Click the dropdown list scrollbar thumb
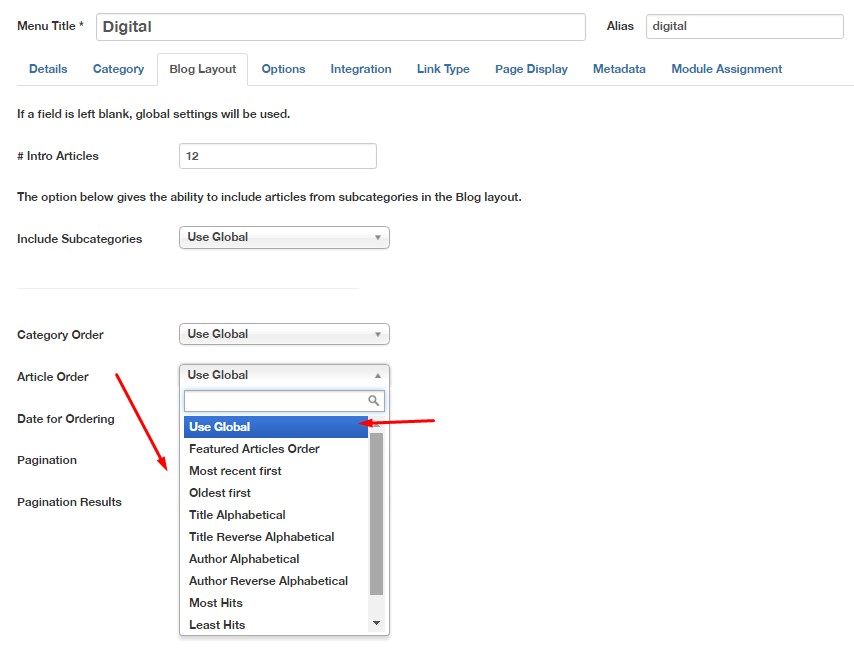The image size is (854, 654). [x=376, y=514]
